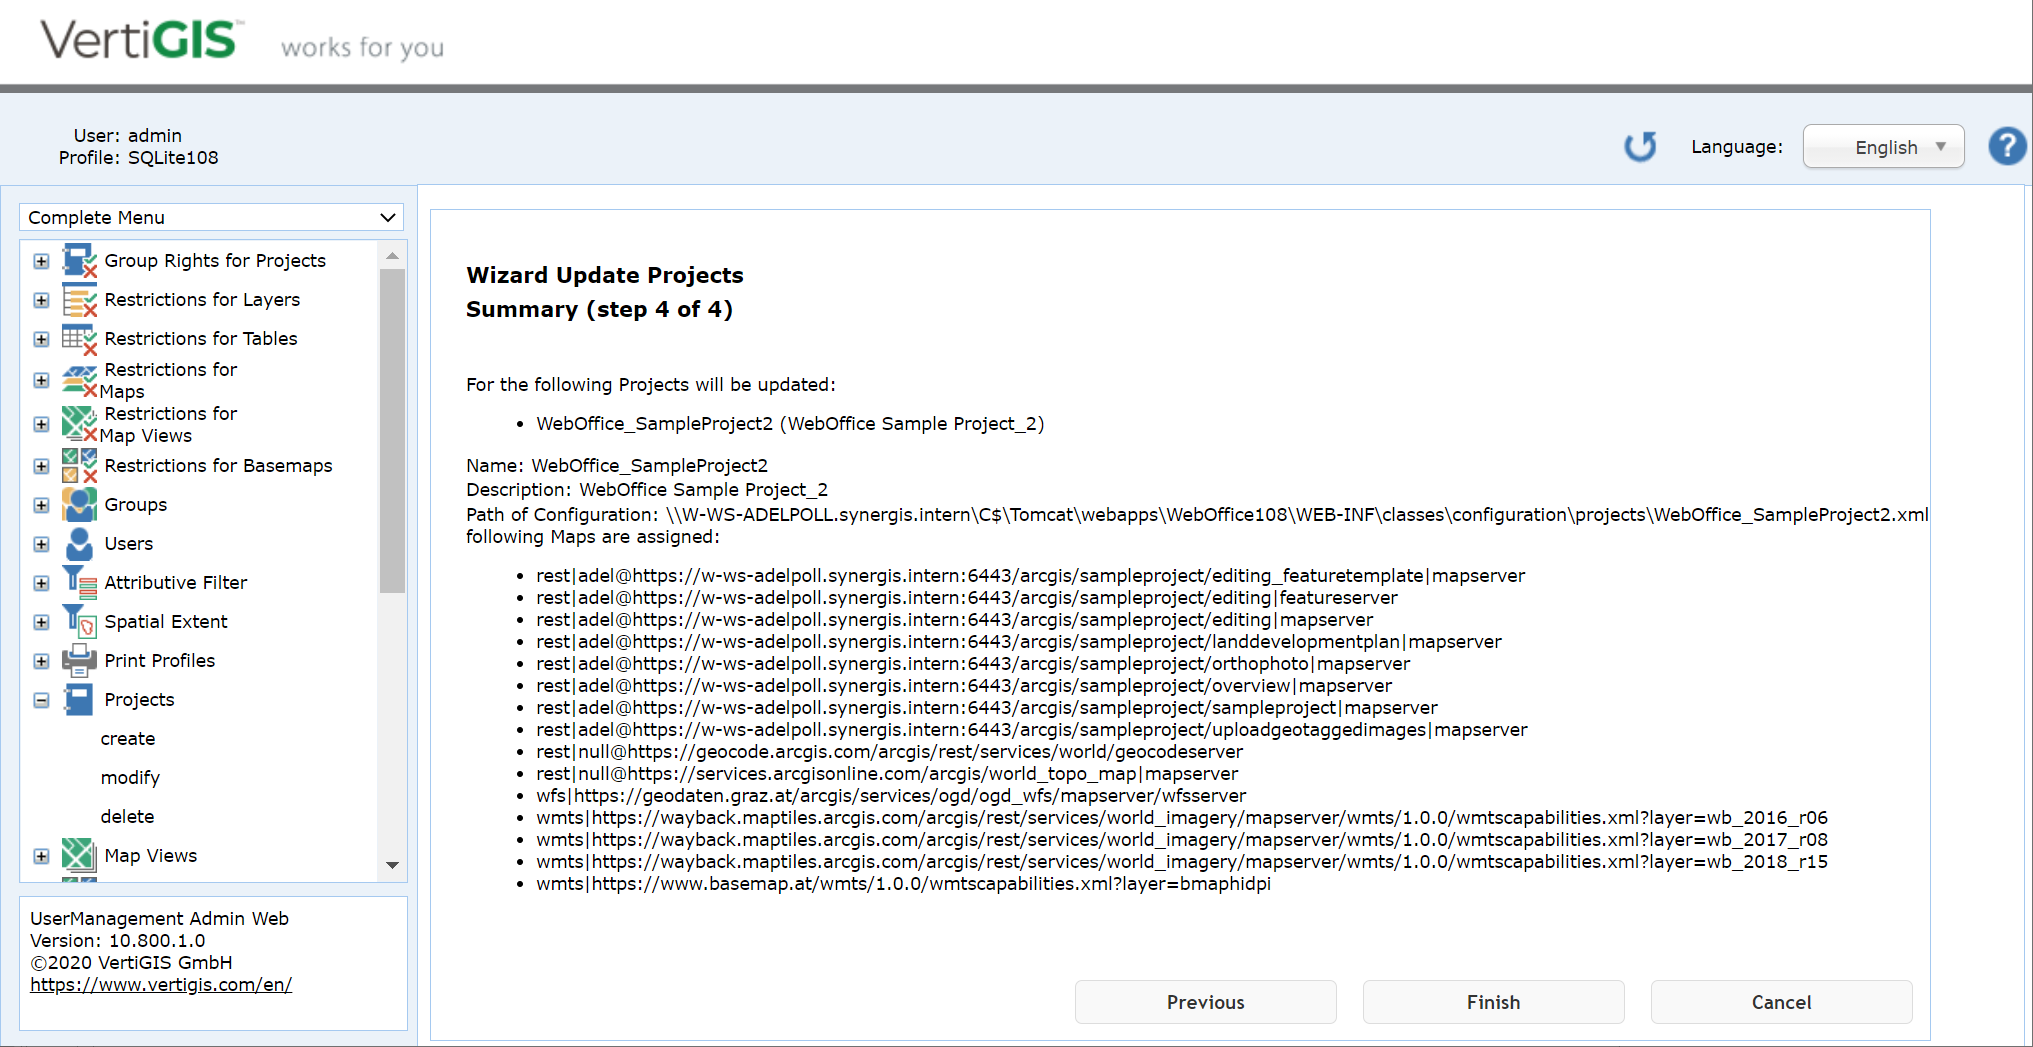The image size is (2033, 1047).
Task: Open Restrictions for Map Views icon
Action: click(79, 423)
